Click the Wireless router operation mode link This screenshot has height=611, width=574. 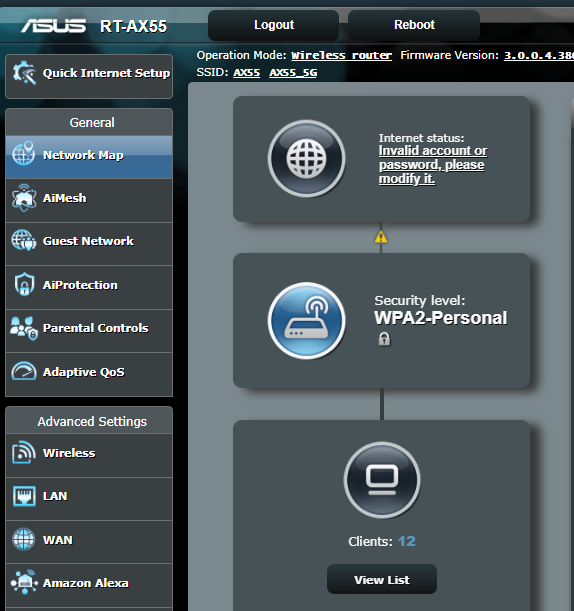point(341,55)
